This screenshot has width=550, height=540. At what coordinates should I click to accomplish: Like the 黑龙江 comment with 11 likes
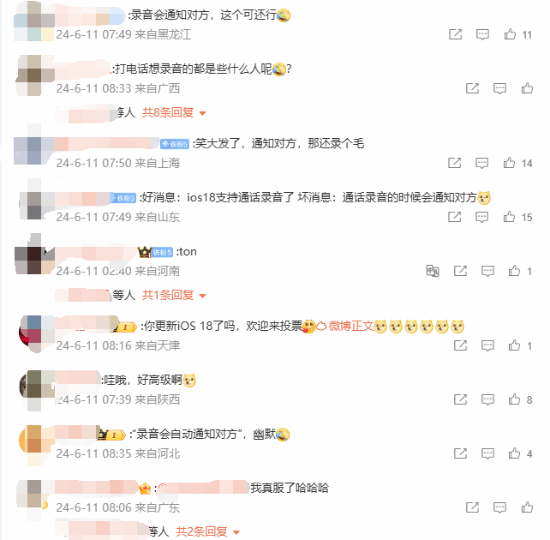(x=510, y=34)
